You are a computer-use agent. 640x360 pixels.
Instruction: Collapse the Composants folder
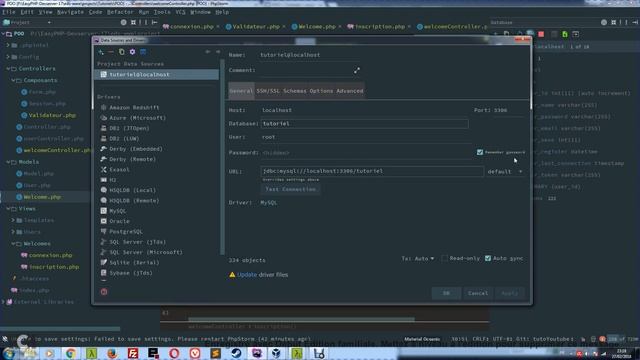pyautogui.click(x=13, y=80)
